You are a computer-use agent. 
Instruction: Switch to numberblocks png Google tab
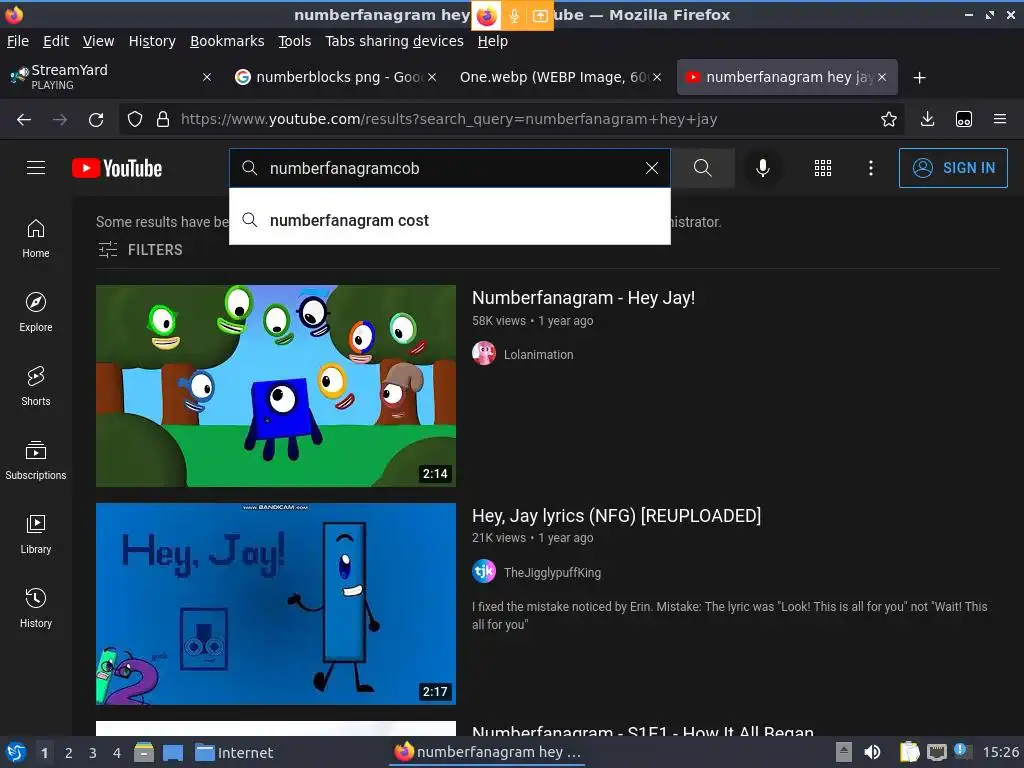point(335,77)
